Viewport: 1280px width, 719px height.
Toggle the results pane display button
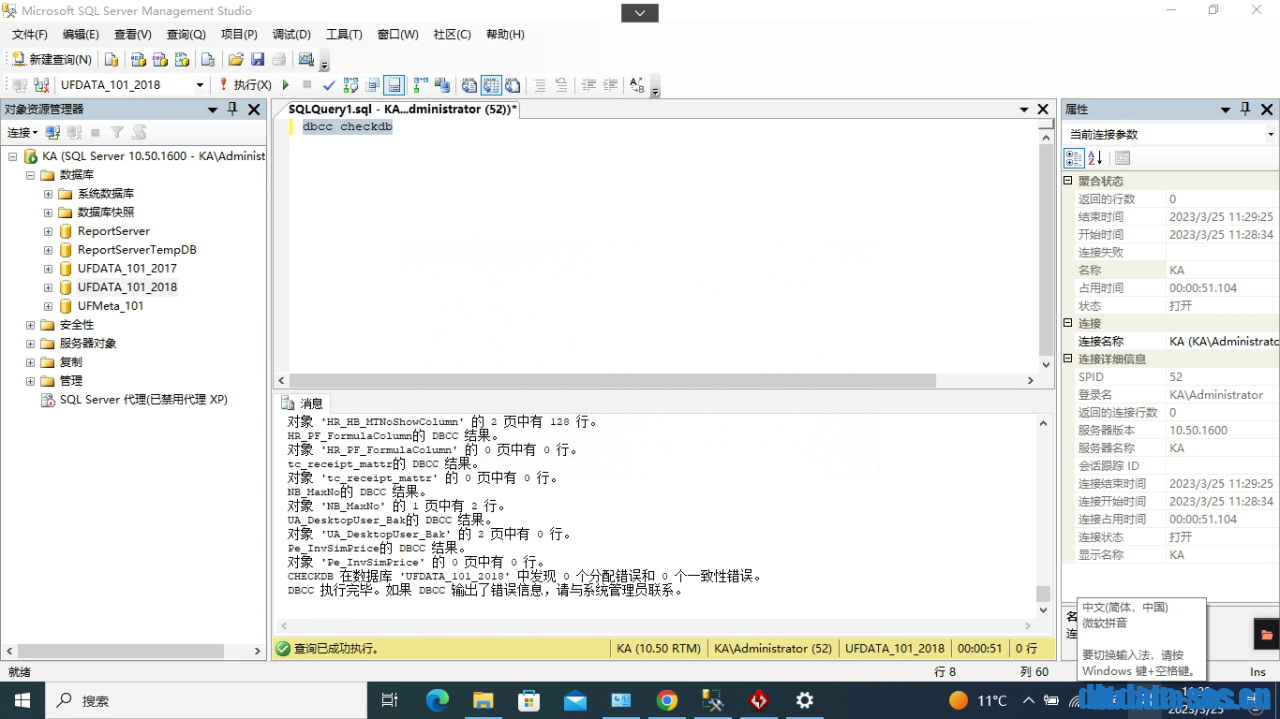point(393,84)
